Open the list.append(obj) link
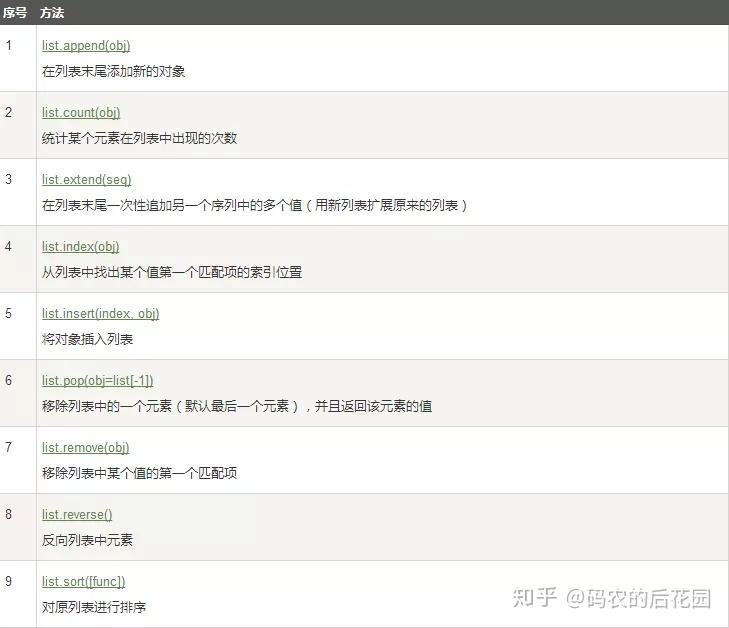 pos(86,46)
